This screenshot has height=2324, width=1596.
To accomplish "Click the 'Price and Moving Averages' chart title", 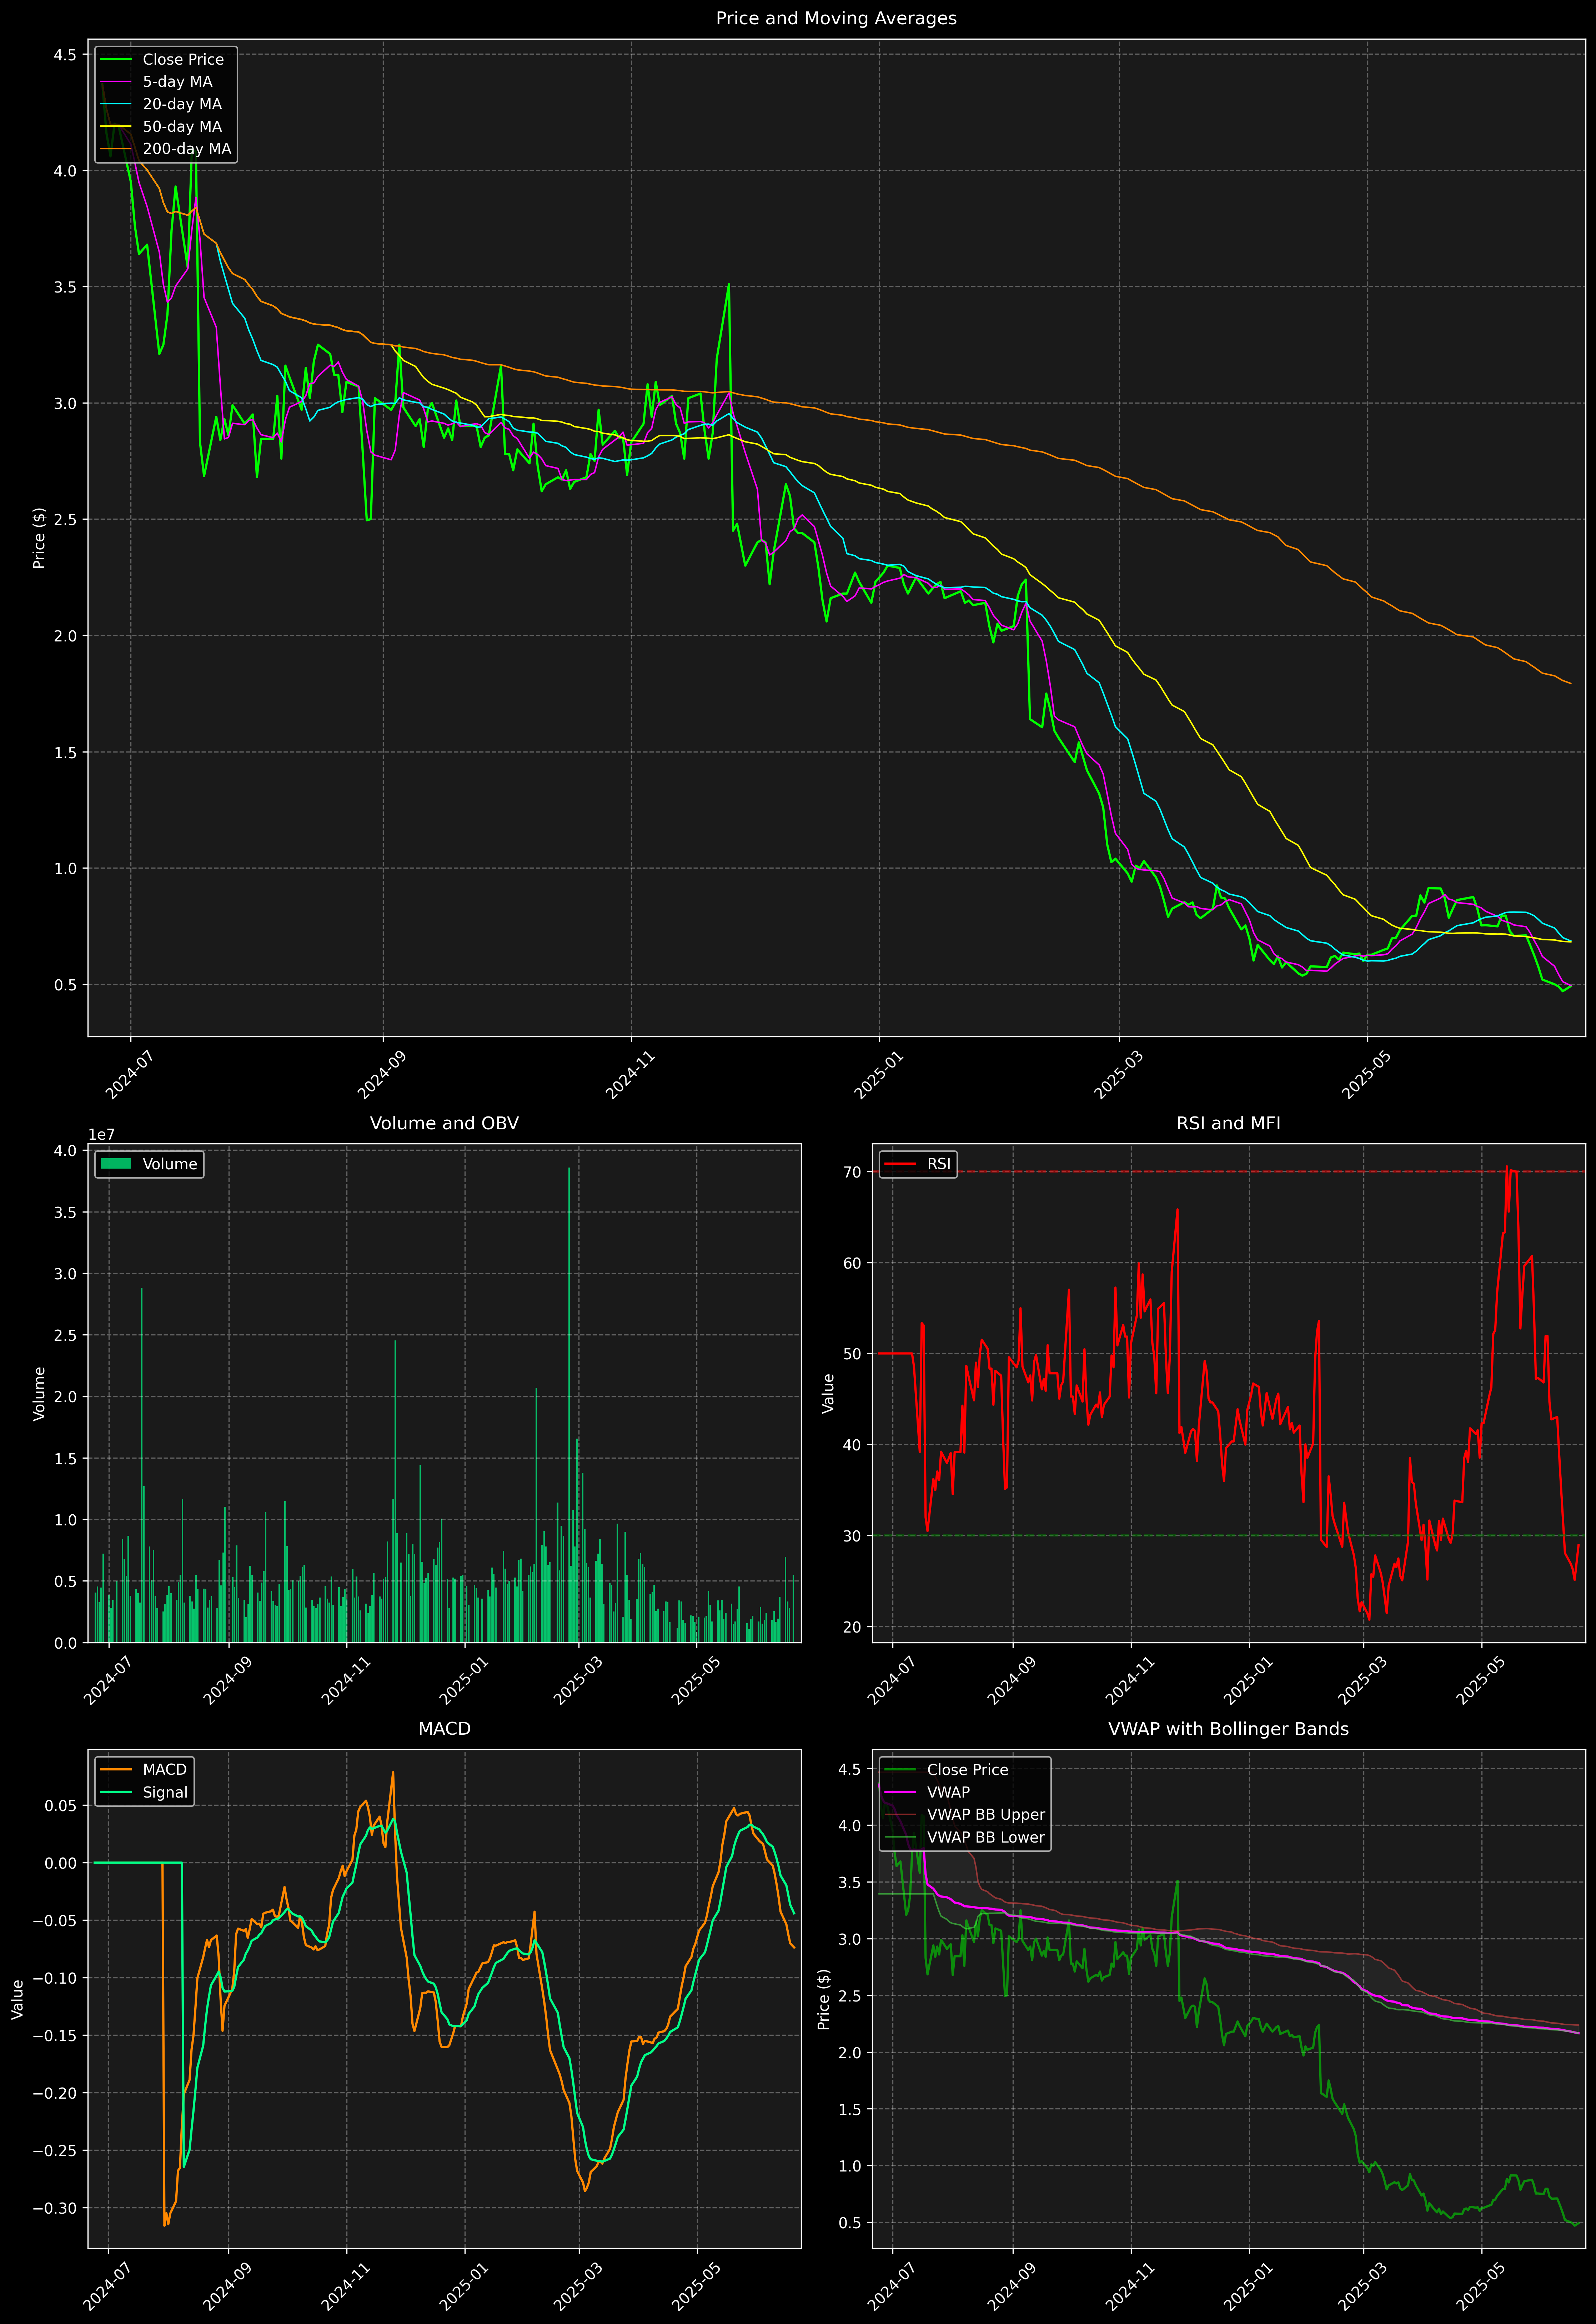I will pos(836,18).
